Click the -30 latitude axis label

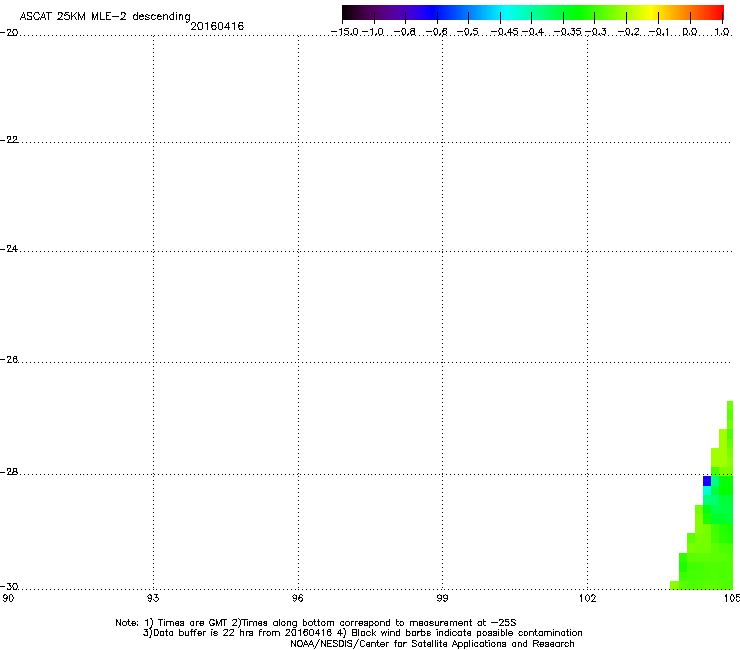point(9,587)
